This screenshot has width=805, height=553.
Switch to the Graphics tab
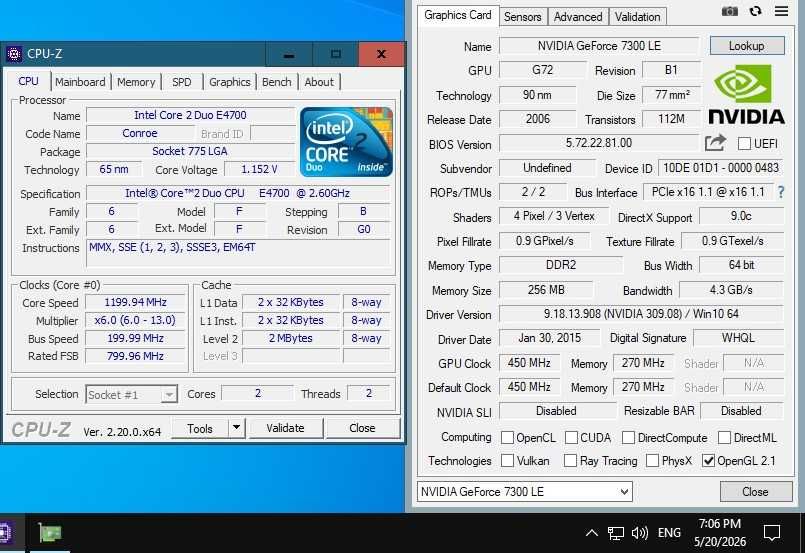click(x=229, y=82)
